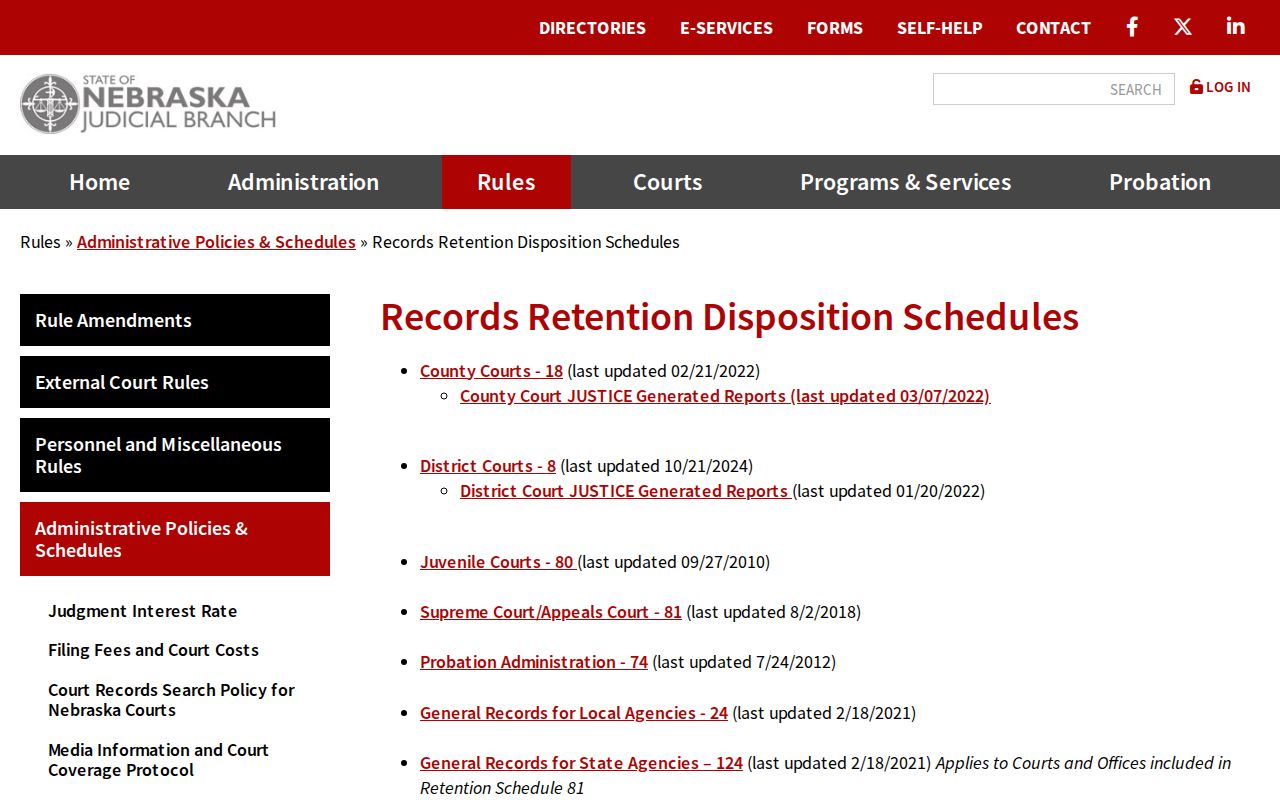This screenshot has height=800, width=1280.
Task: Click the 'Rules' breadcrumb text
Action: click(40, 242)
